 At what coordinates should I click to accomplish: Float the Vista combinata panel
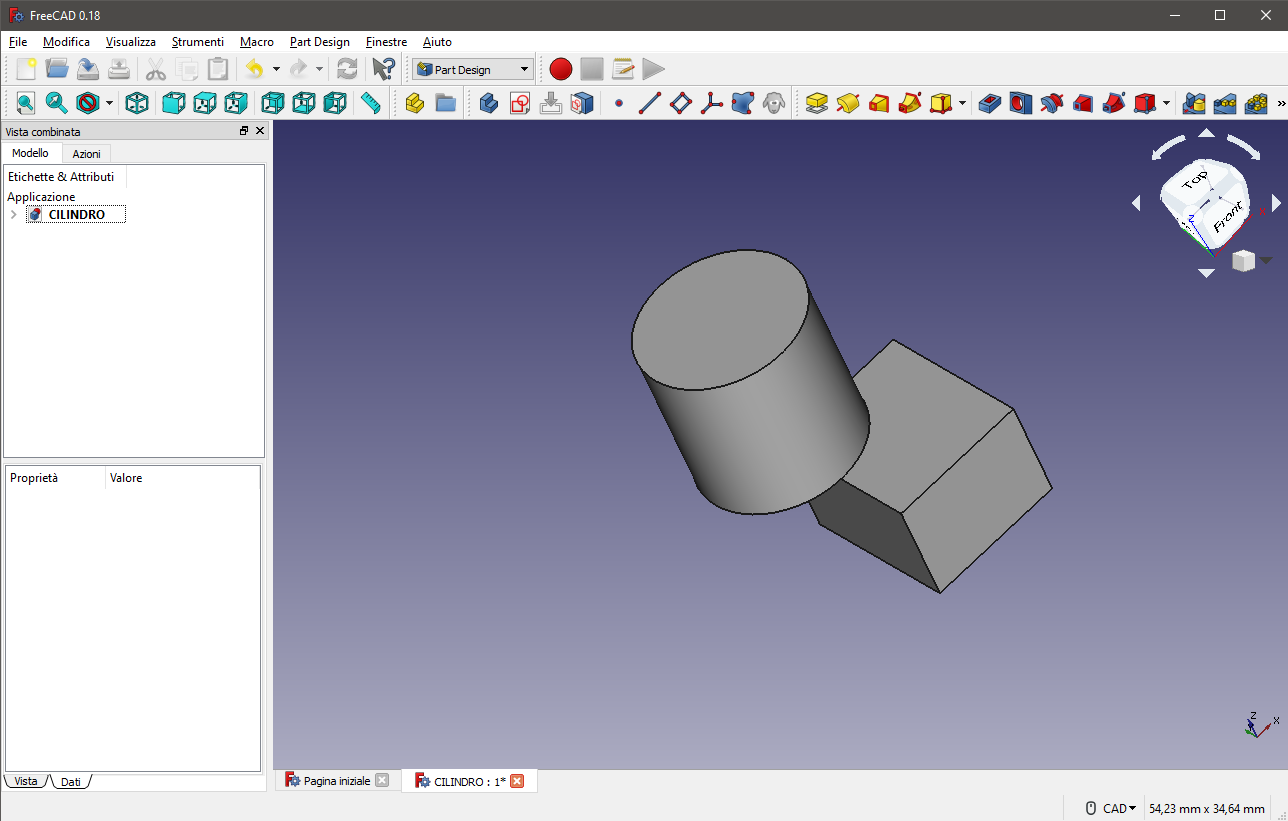pos(244,131)
